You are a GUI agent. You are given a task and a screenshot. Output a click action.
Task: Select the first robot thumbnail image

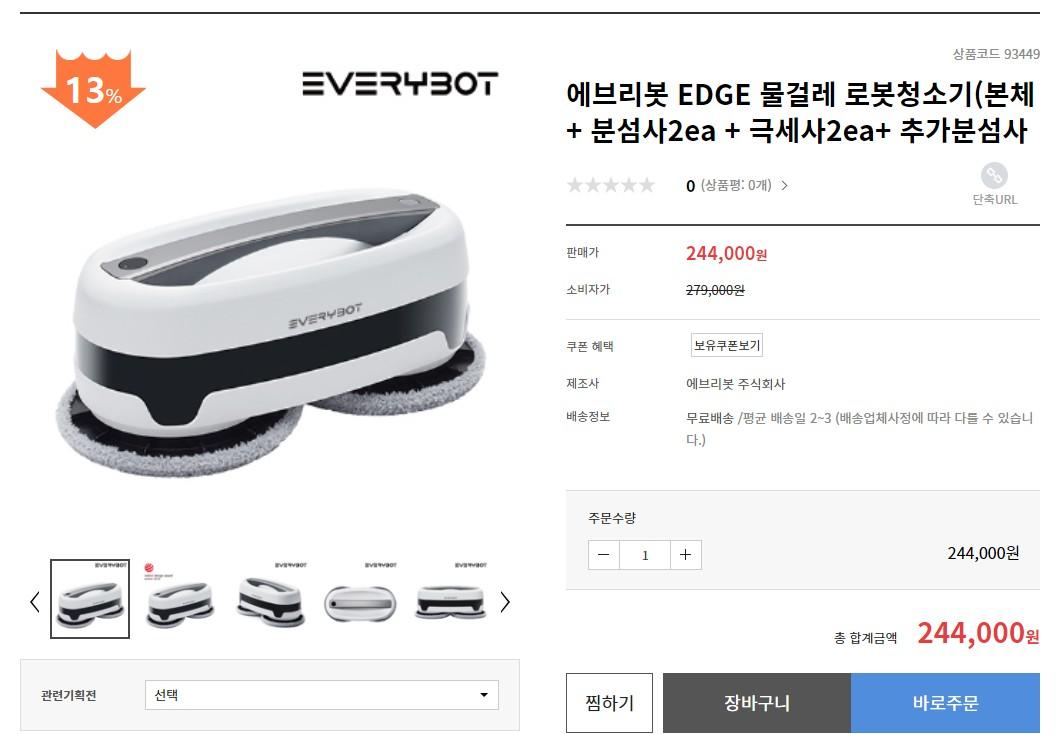pyautogui.click(x=90, y=599)
